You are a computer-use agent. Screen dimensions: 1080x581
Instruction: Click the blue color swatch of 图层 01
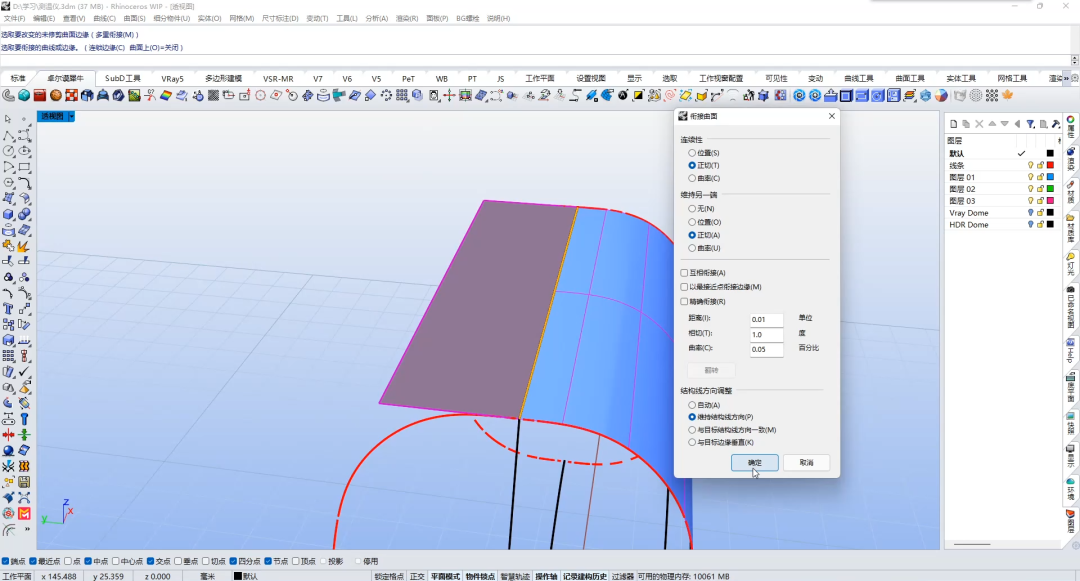[1050, 177]
